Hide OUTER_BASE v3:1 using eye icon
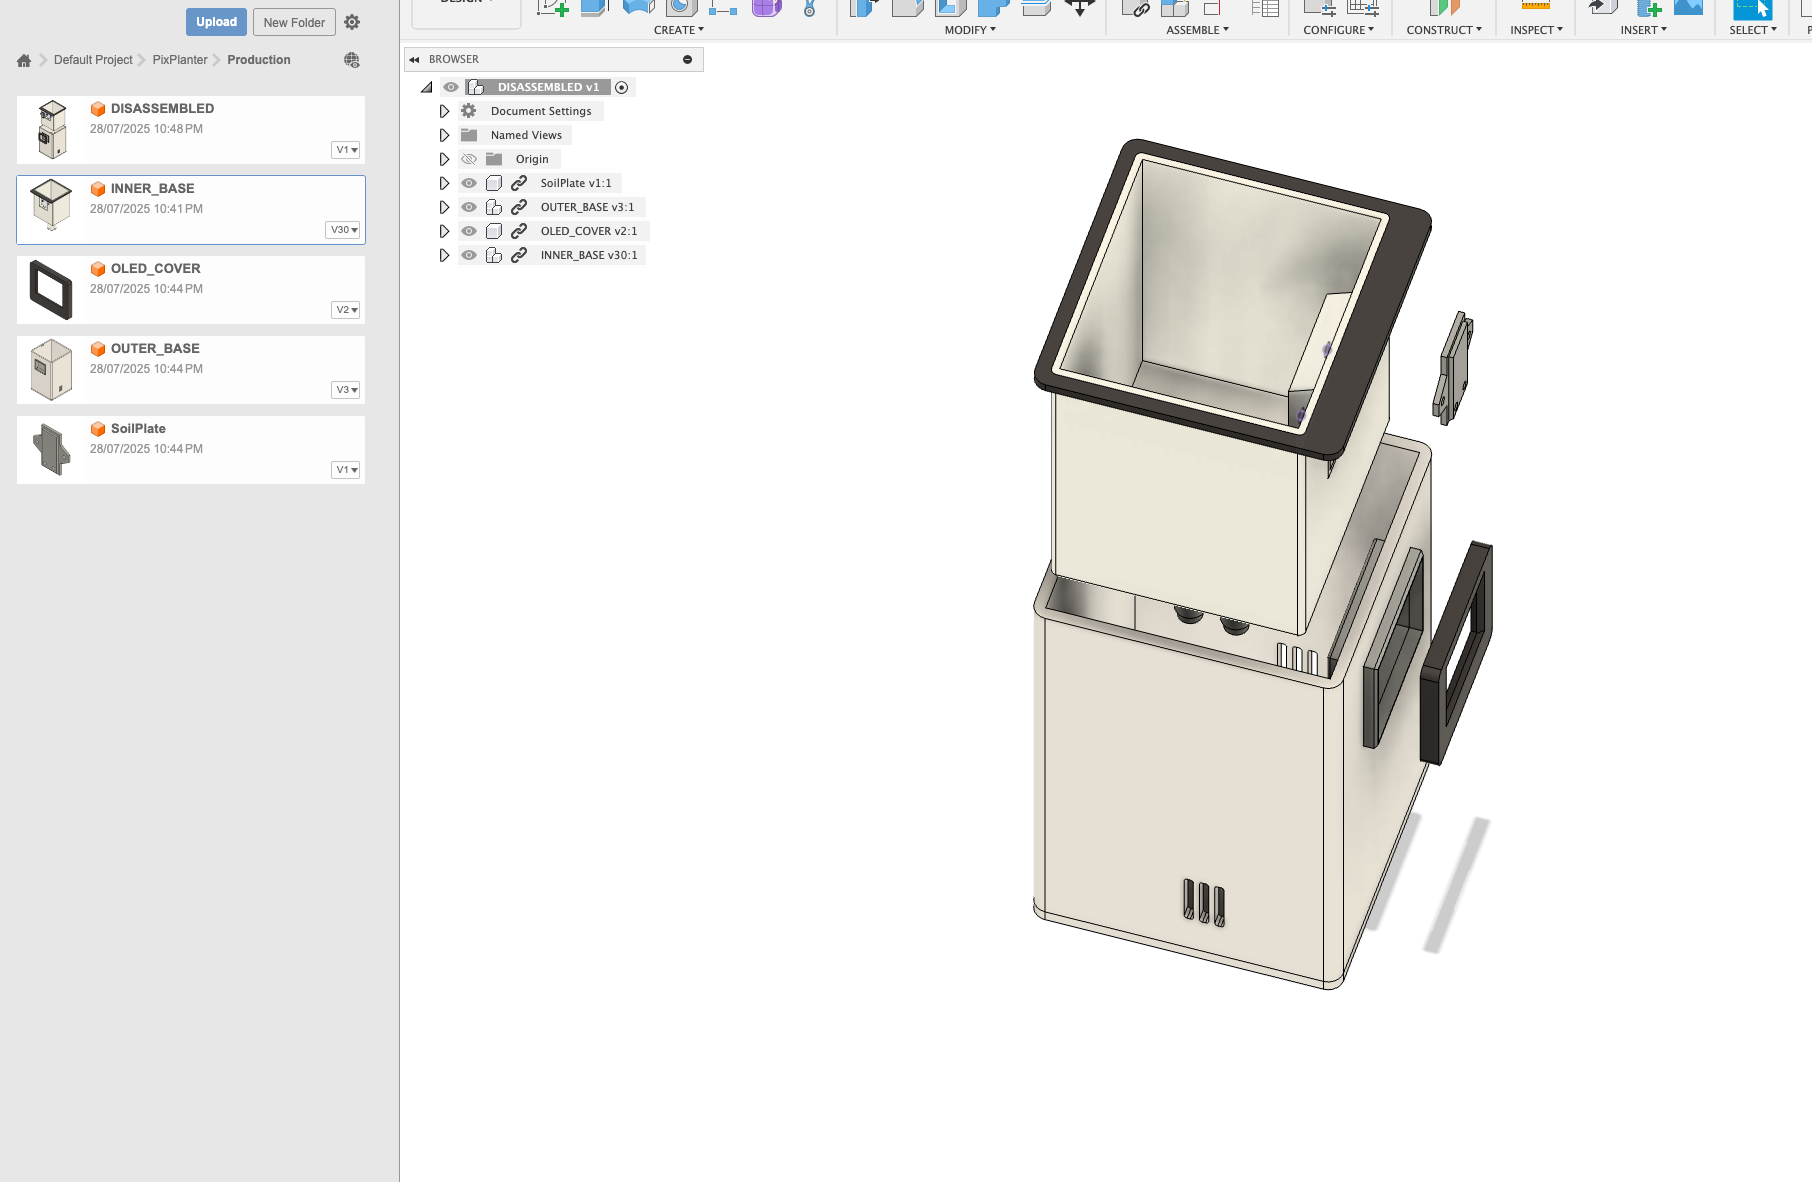 coord(469,207)
